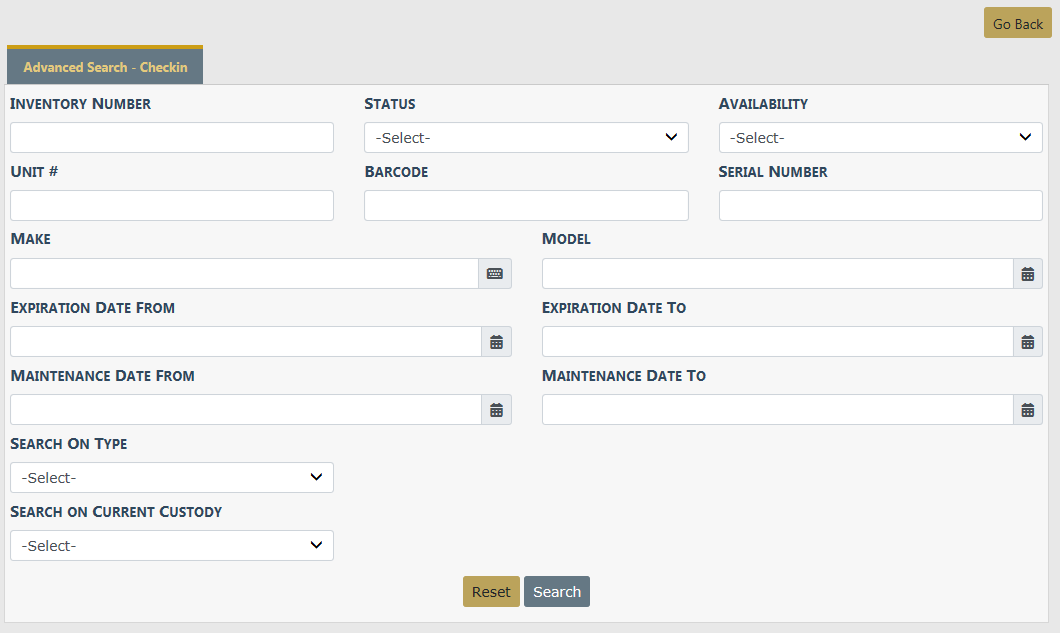This screenshot has height=633, width=1060.
Task: Click the Reset button
Action: click(x=491, y=592)
